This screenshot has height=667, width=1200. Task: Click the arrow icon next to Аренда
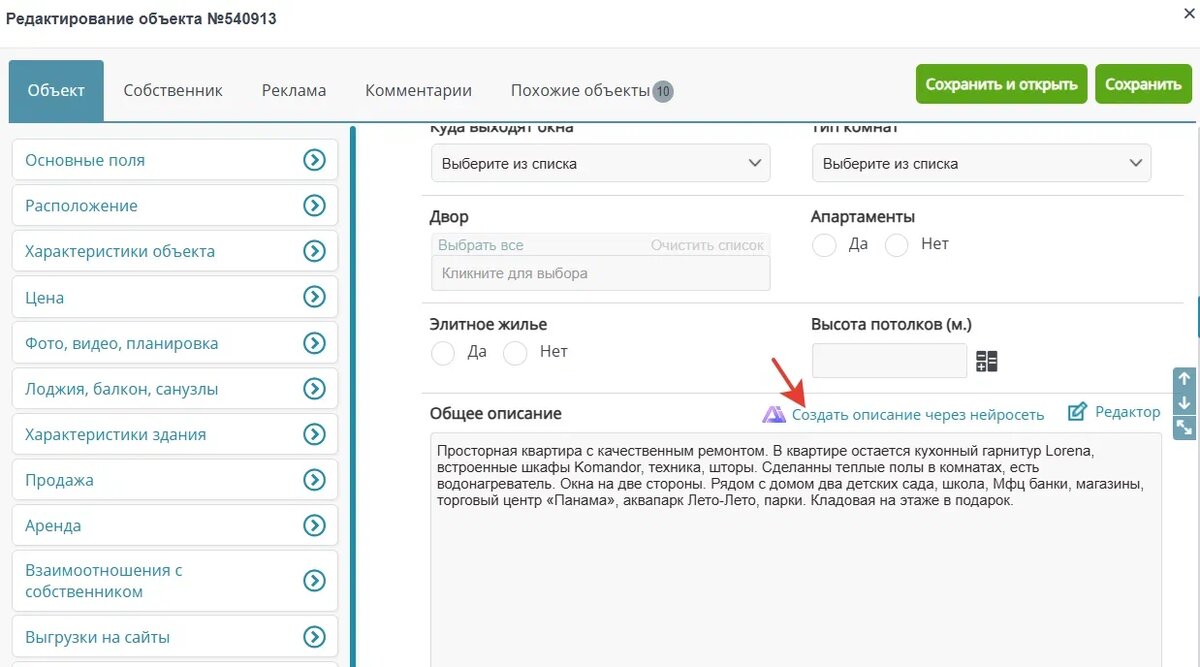coord(314,526)
